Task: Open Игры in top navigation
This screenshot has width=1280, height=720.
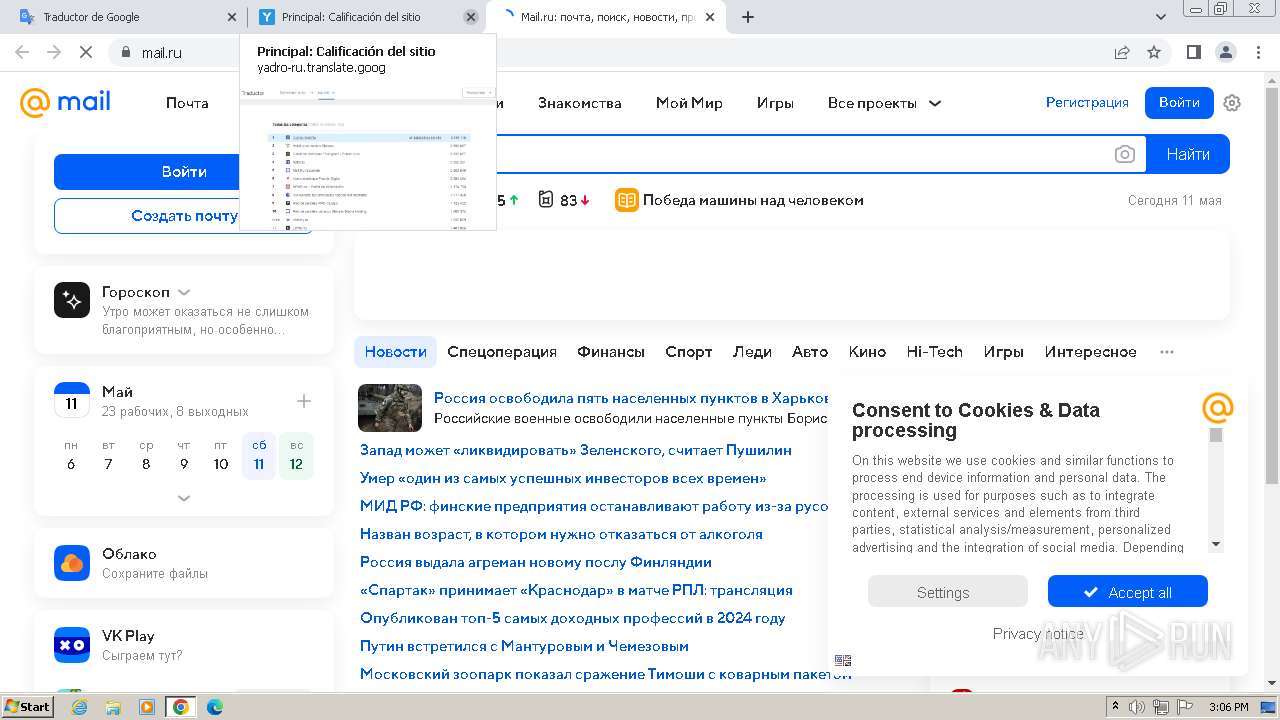Action: pyautogui.click(x=775, y=103)
